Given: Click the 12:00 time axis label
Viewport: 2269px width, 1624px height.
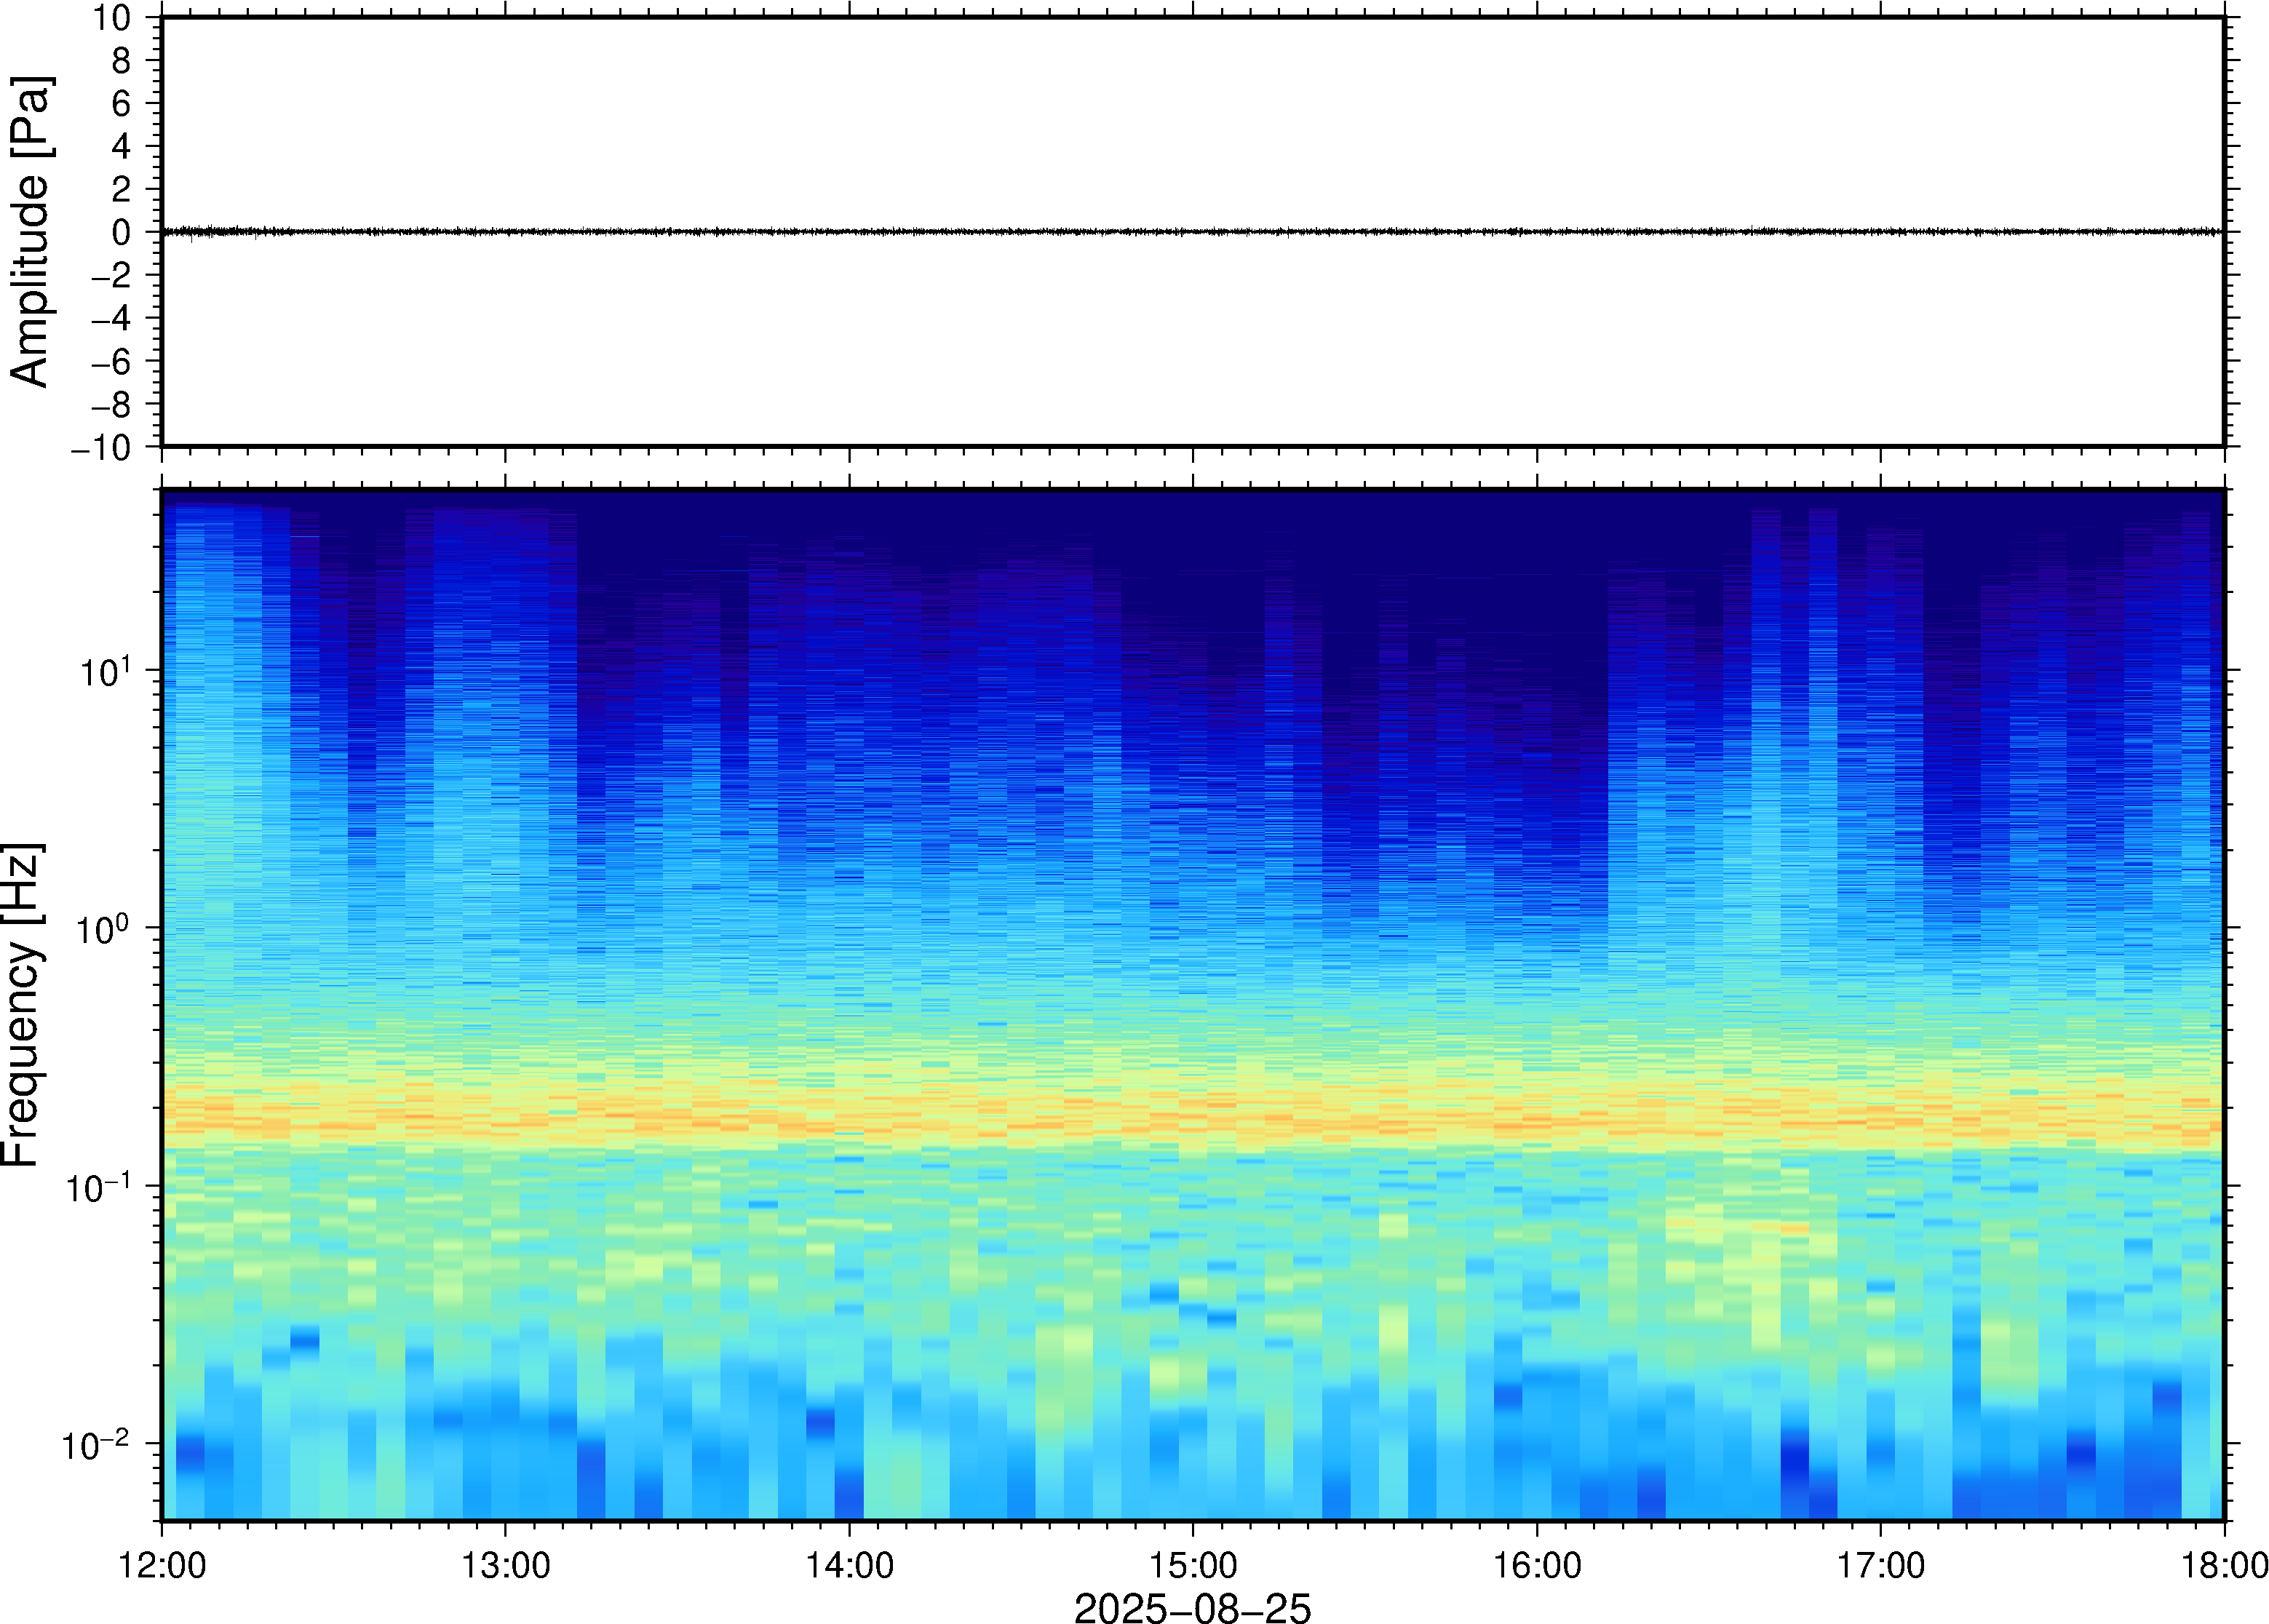Looking at the screenshot, I should click(x=162, y=1565).
